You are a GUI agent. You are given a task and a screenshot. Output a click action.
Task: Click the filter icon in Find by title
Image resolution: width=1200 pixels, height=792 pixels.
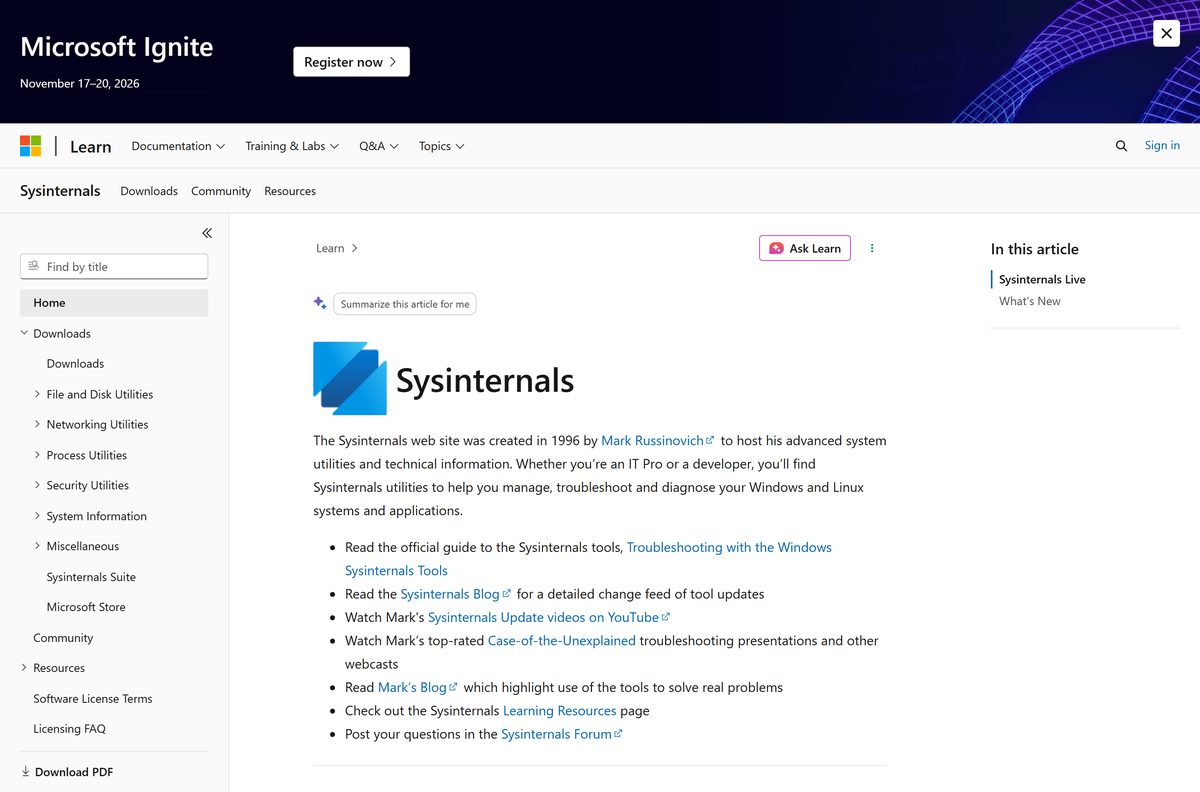(x=34, y=266)
